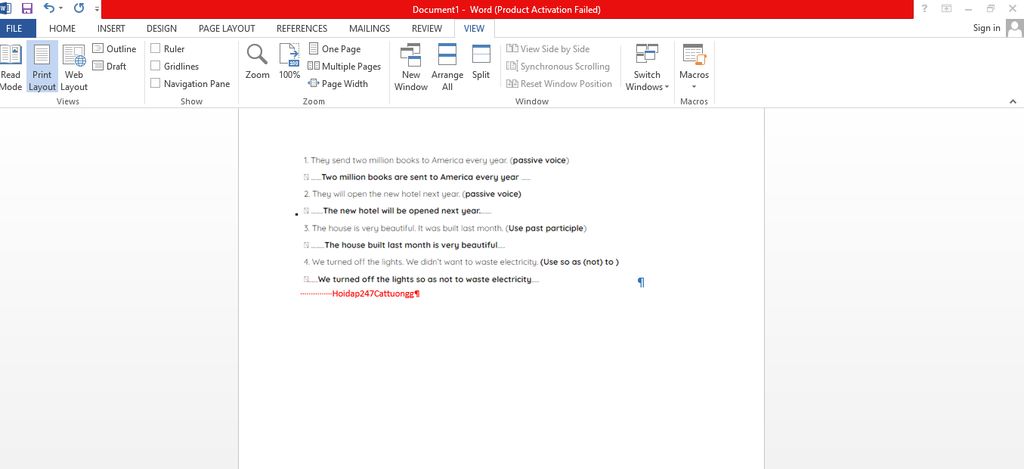Open a New Window
Viewport: 1024px width, 469px height.
point(411,67)
